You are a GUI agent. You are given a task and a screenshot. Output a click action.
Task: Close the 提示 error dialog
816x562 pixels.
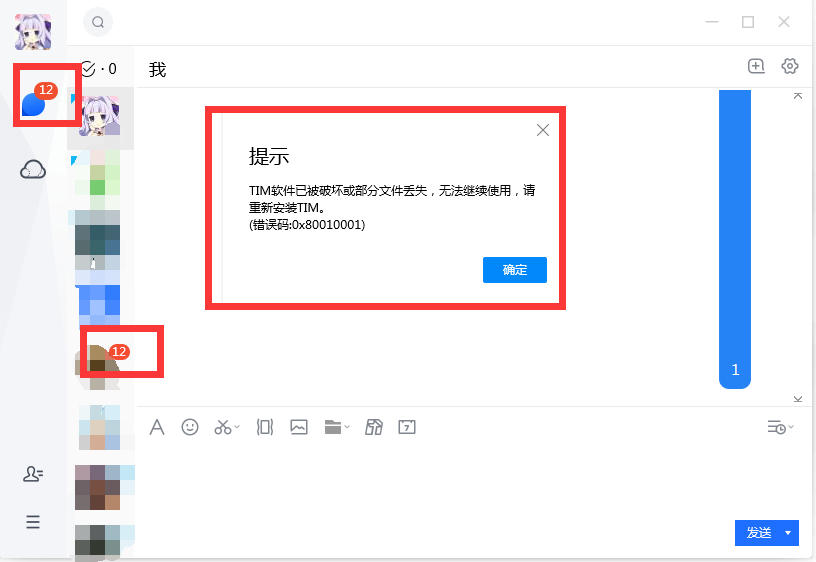(543, 130)
